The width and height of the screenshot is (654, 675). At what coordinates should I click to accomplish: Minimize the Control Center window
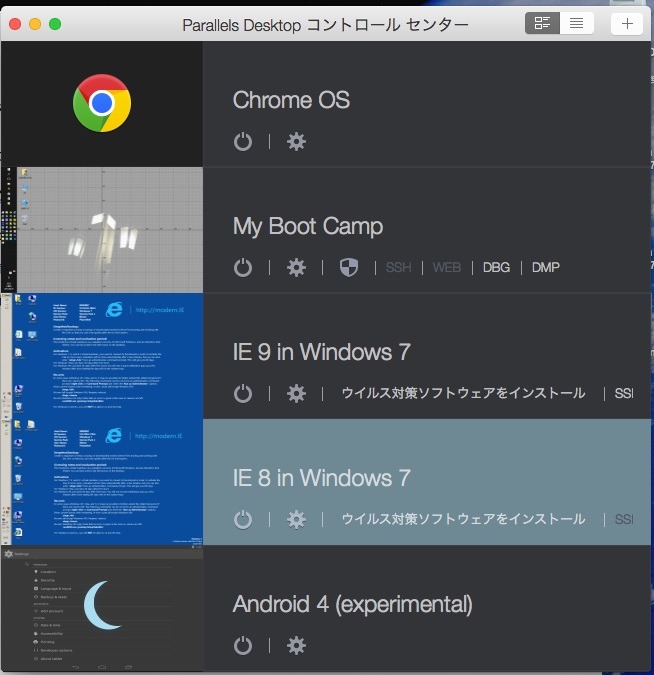(x=35, y=24)
